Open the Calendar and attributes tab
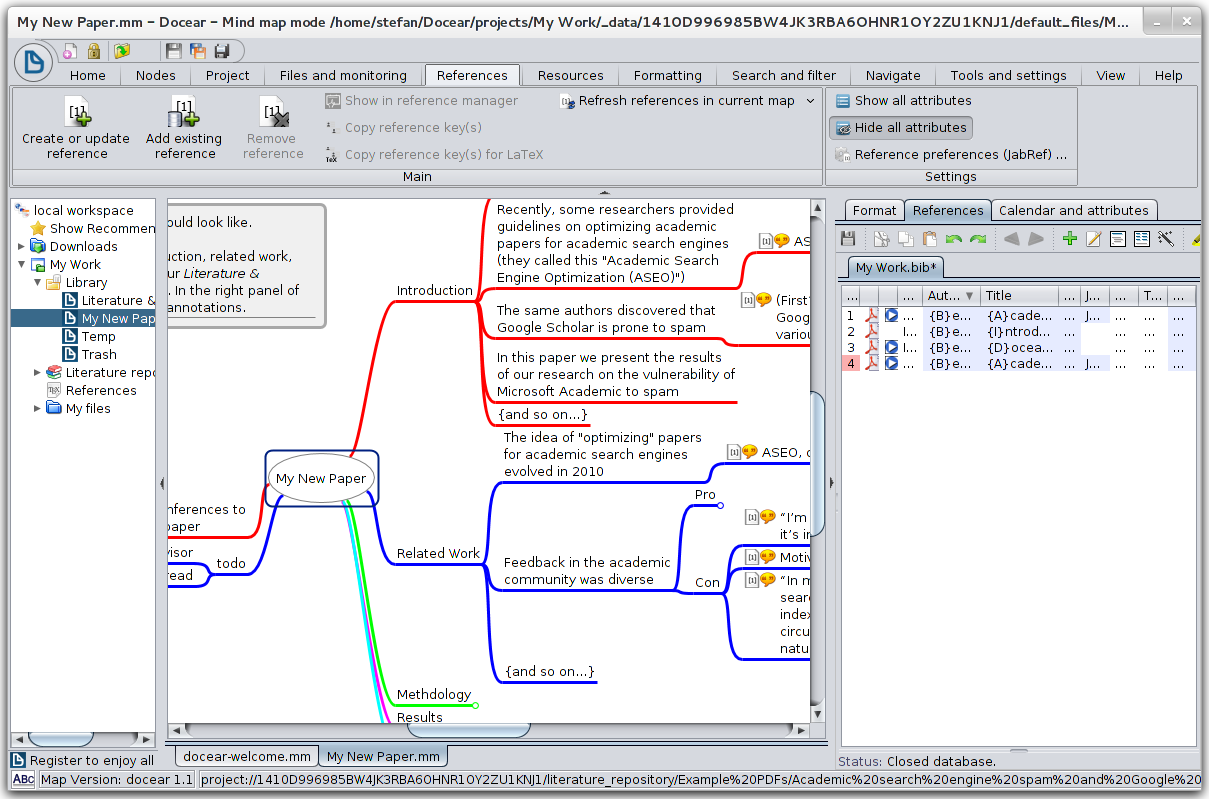 [1073, 210]
